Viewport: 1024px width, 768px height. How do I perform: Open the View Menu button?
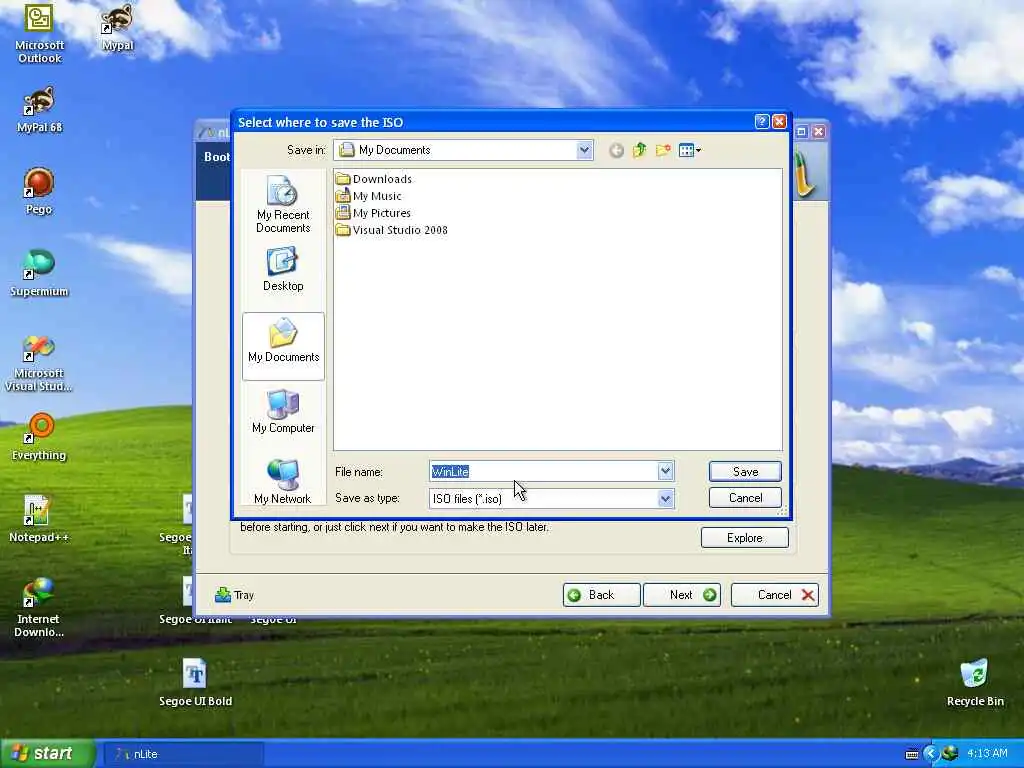tap(690, 151)
